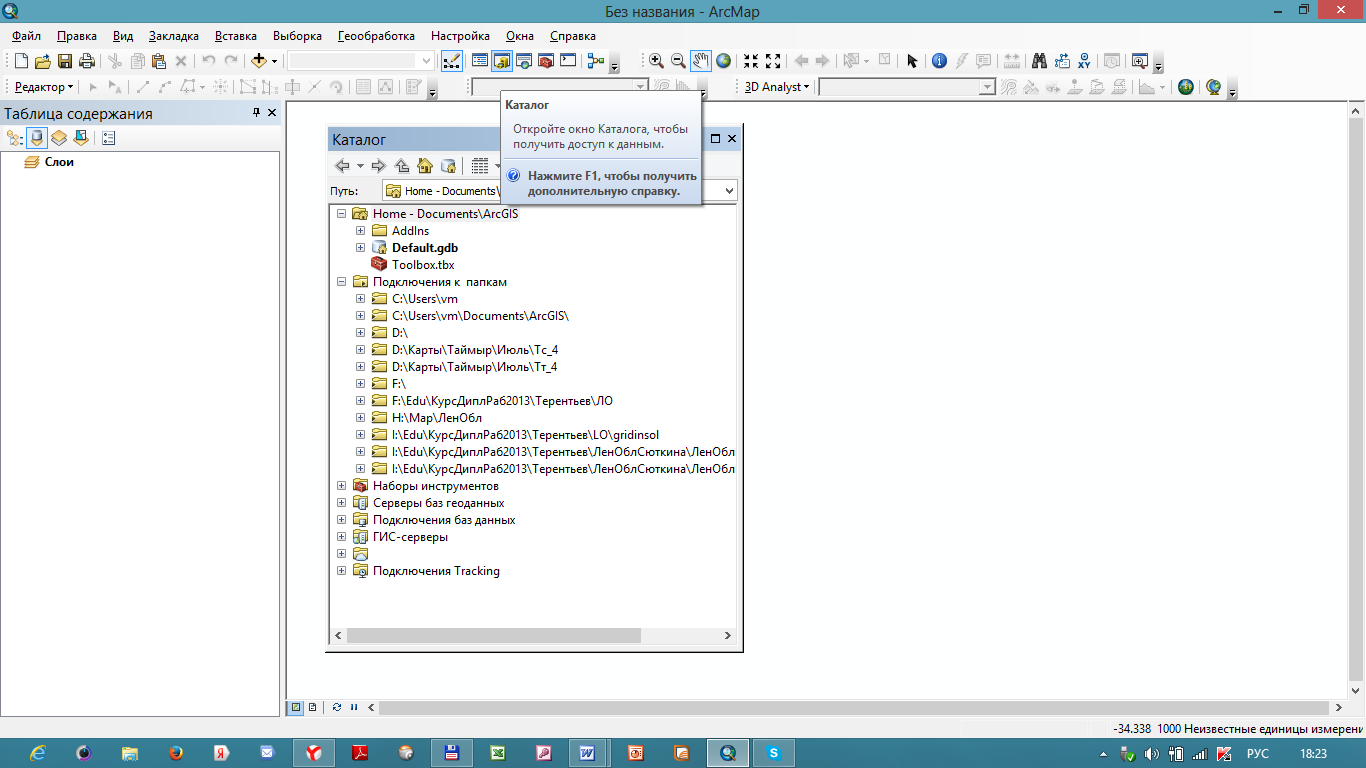Open the Find binoculars tool
1366x768 pixels.
[x=1039, y=61]
